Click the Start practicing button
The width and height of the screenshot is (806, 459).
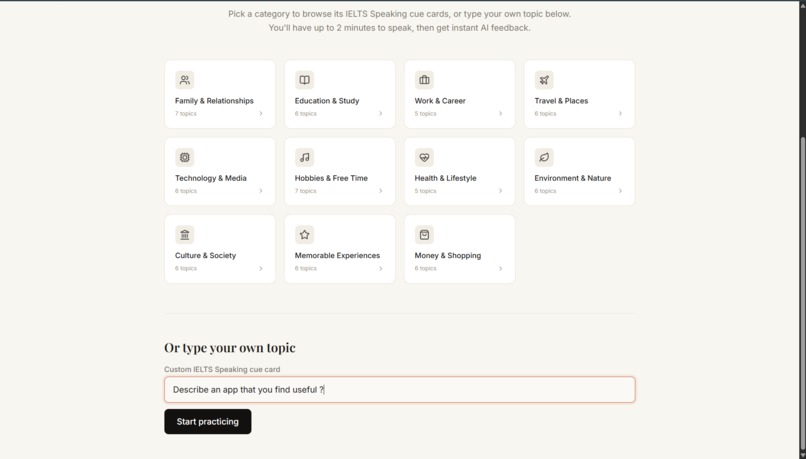(208, 421)
